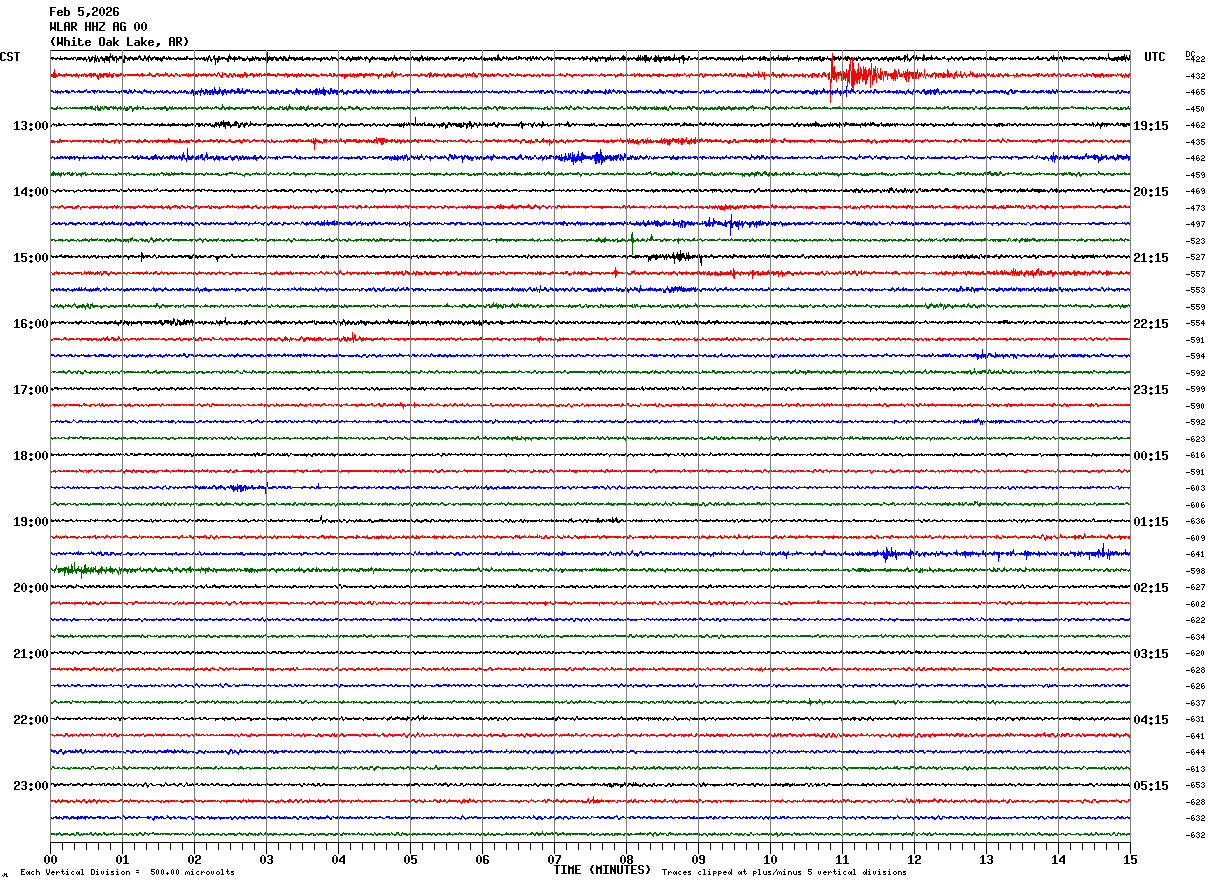This screenshot has height=886, width=1210.
Task: Click the 'CST' time zone label
Action: [10, 57]
